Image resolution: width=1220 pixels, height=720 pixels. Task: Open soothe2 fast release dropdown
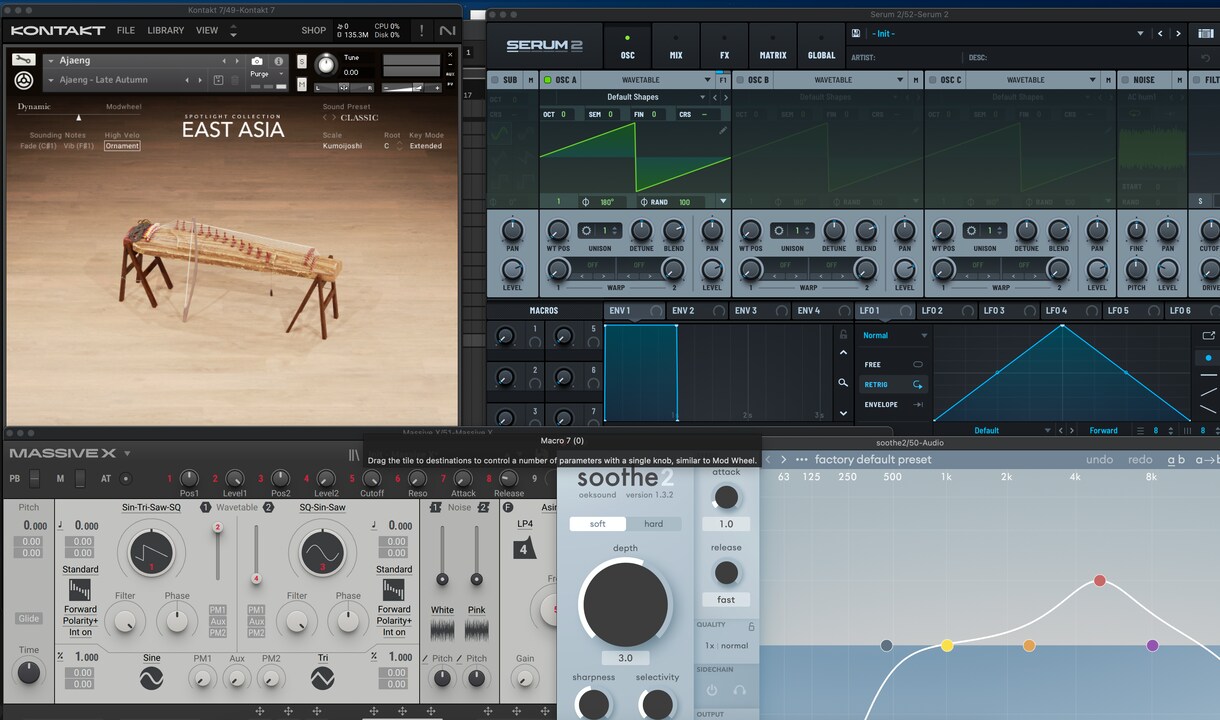[726, 600]
